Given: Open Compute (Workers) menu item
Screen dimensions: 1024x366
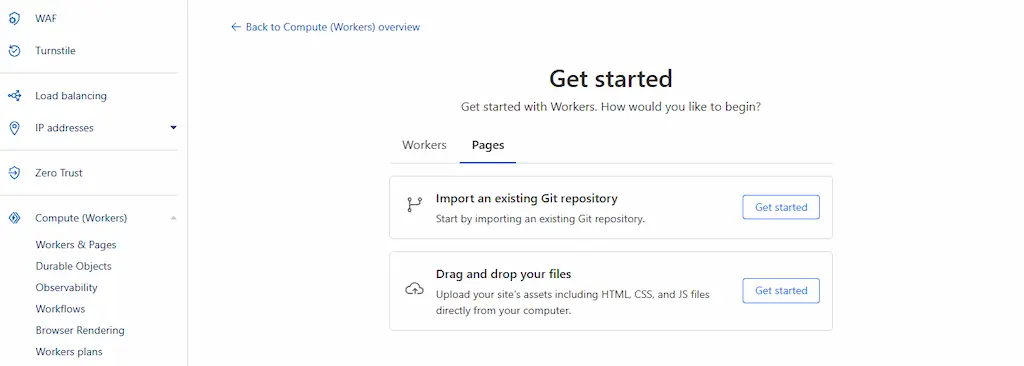Looking at the screenshot, I should [81, 218].
